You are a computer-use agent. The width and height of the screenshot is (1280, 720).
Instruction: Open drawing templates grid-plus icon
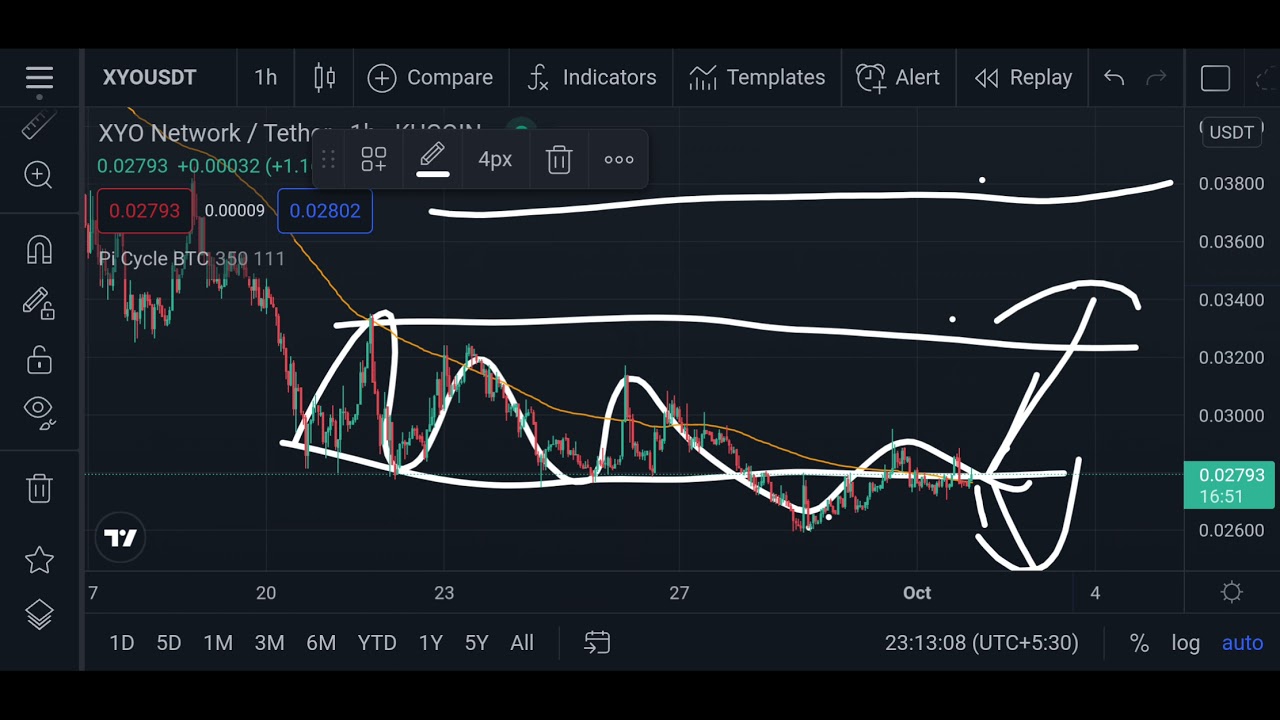click(x=374, y=159)
